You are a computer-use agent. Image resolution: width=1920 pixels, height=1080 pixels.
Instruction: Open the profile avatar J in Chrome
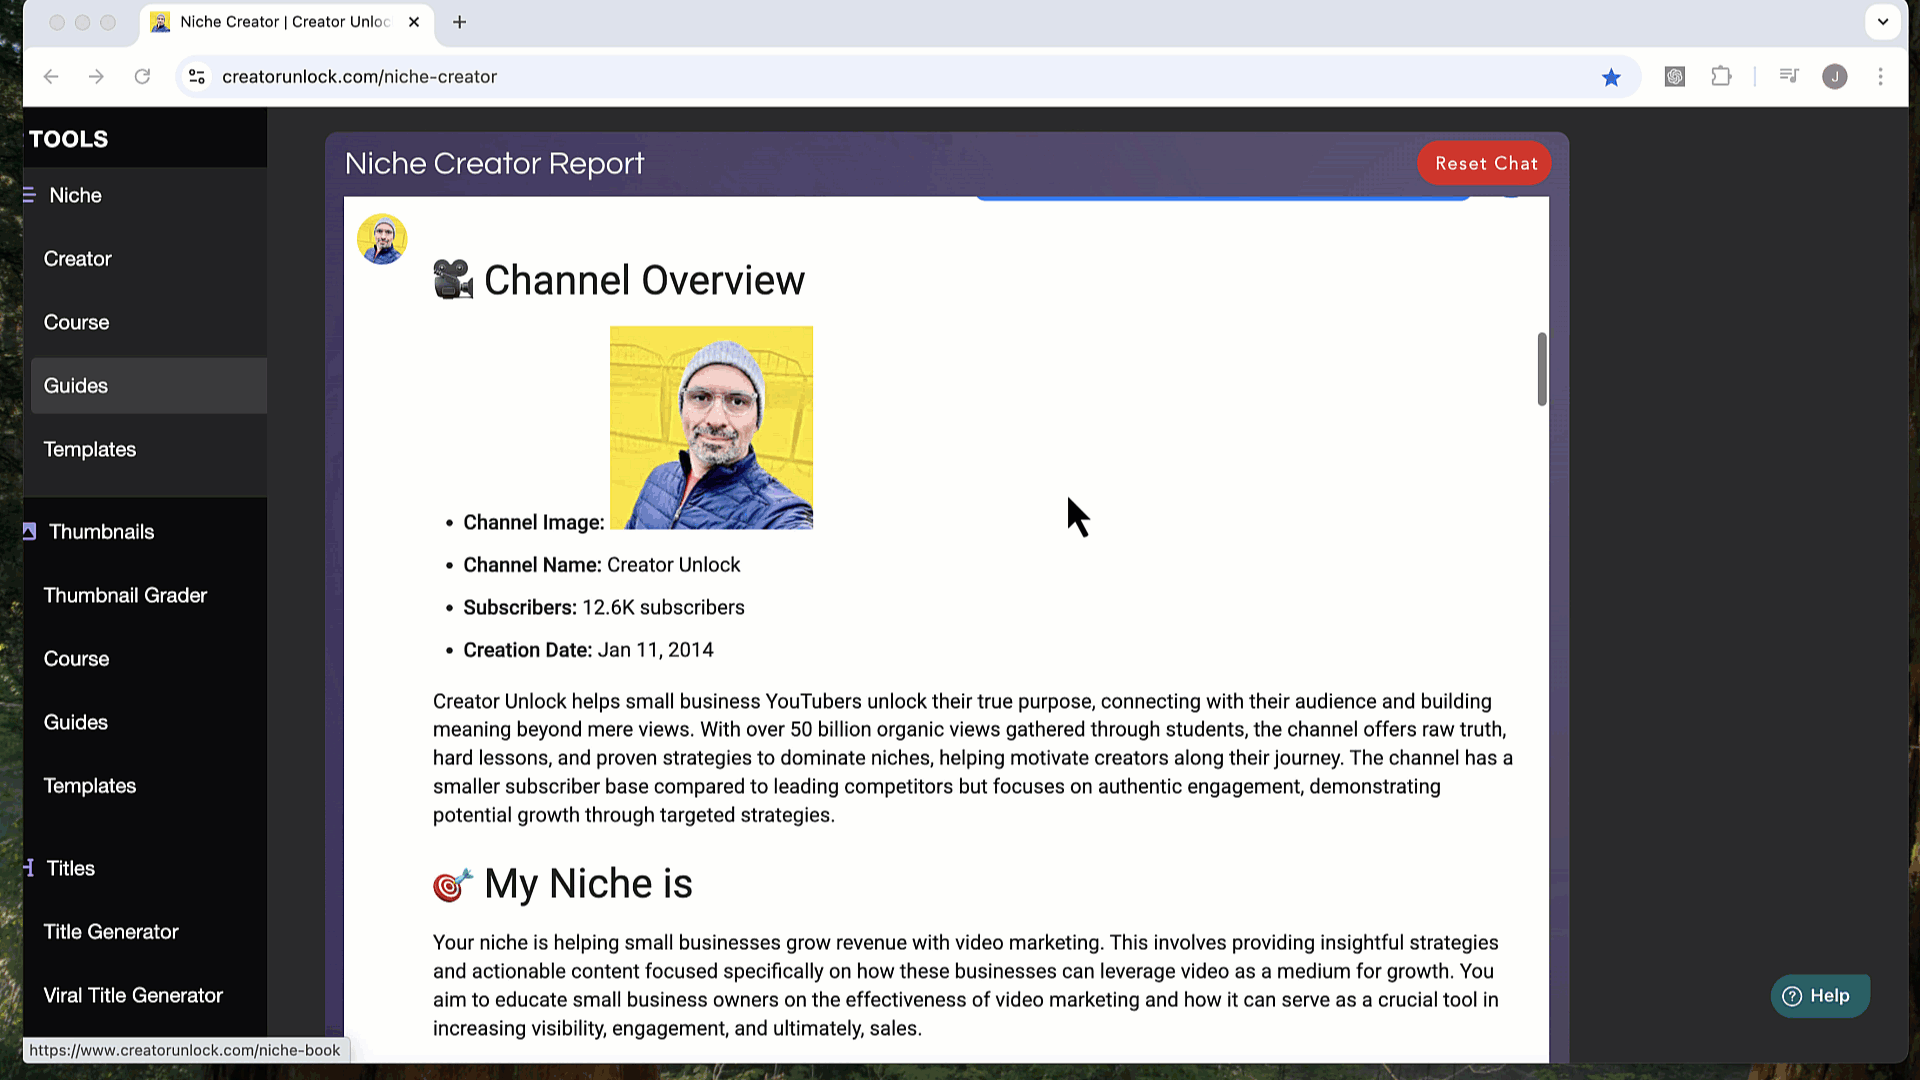[x=1835, y=77]
